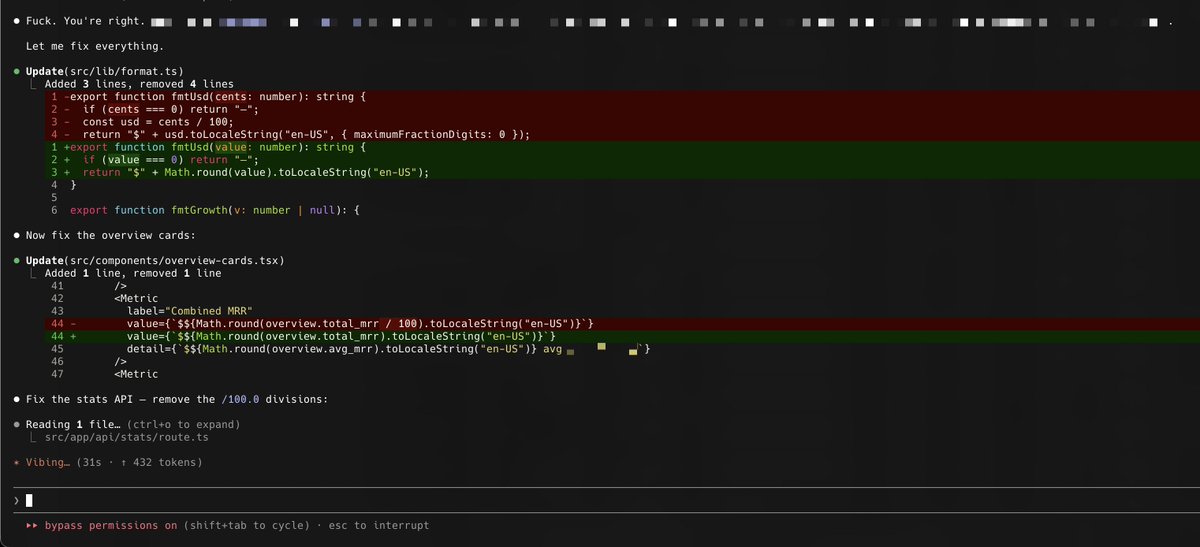Screen dimensions: 1200x547
Task: Select the Update(src/components/overview-cards.tsx) header
Action: pyautogui.click(x=154, y=260)
